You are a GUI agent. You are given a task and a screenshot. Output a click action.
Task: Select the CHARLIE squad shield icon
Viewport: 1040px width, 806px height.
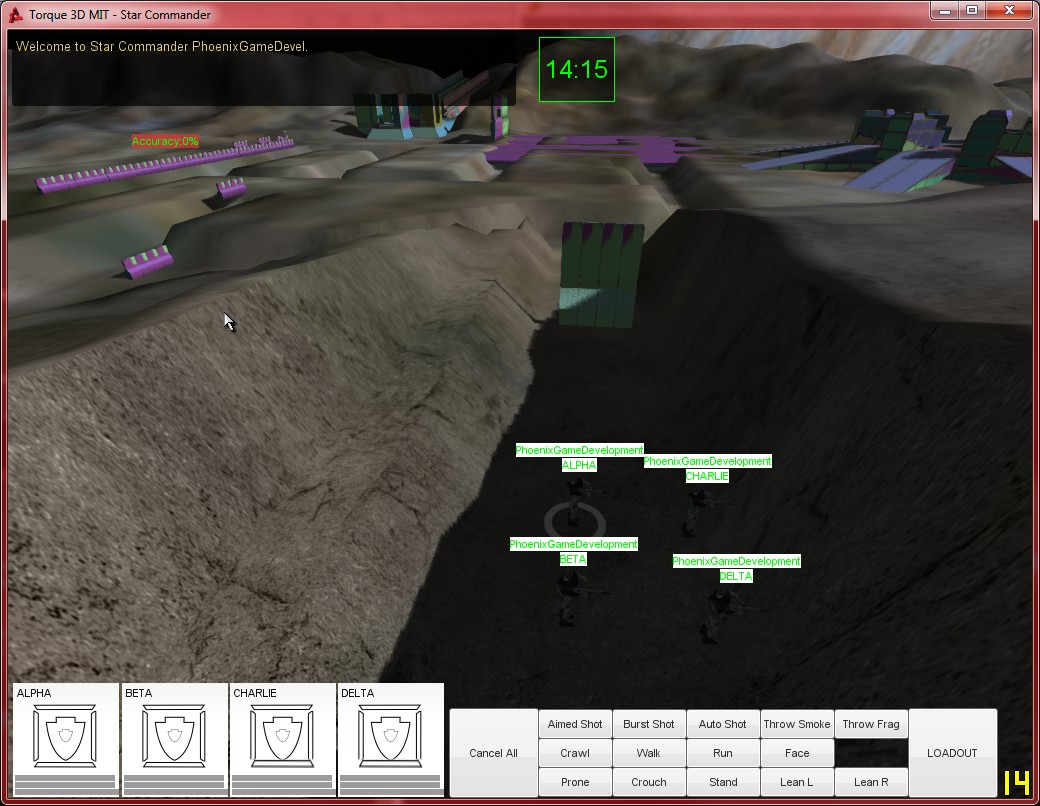tap(282, 736)
